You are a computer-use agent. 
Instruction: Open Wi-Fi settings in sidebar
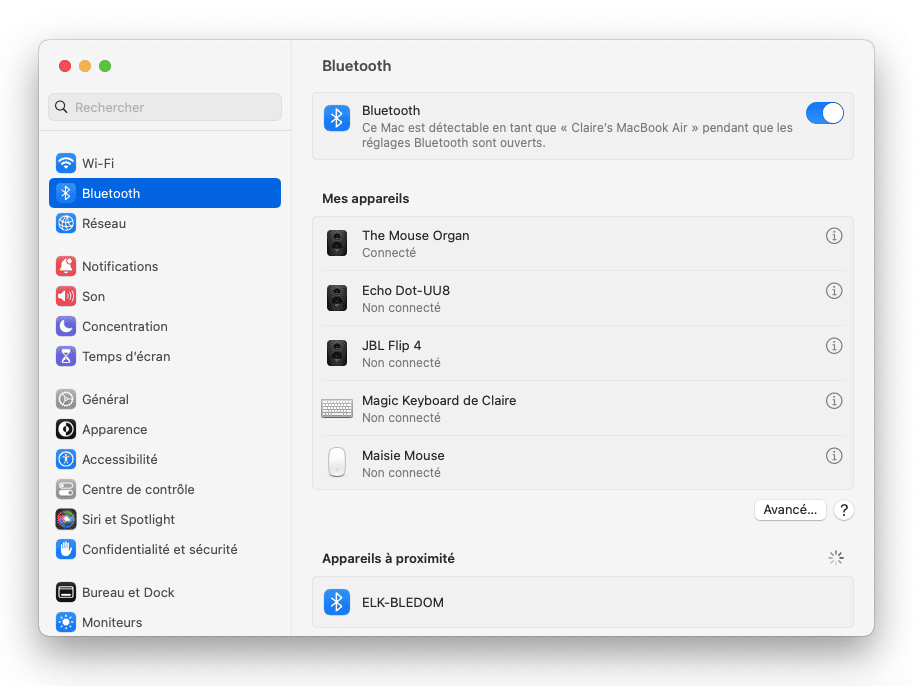pyautogui.click(x=165, y=163)
